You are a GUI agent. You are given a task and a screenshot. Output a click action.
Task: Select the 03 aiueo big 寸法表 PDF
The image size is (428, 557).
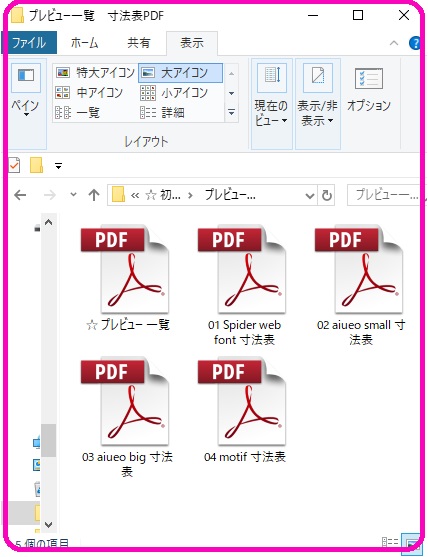[x=127, y=417]
